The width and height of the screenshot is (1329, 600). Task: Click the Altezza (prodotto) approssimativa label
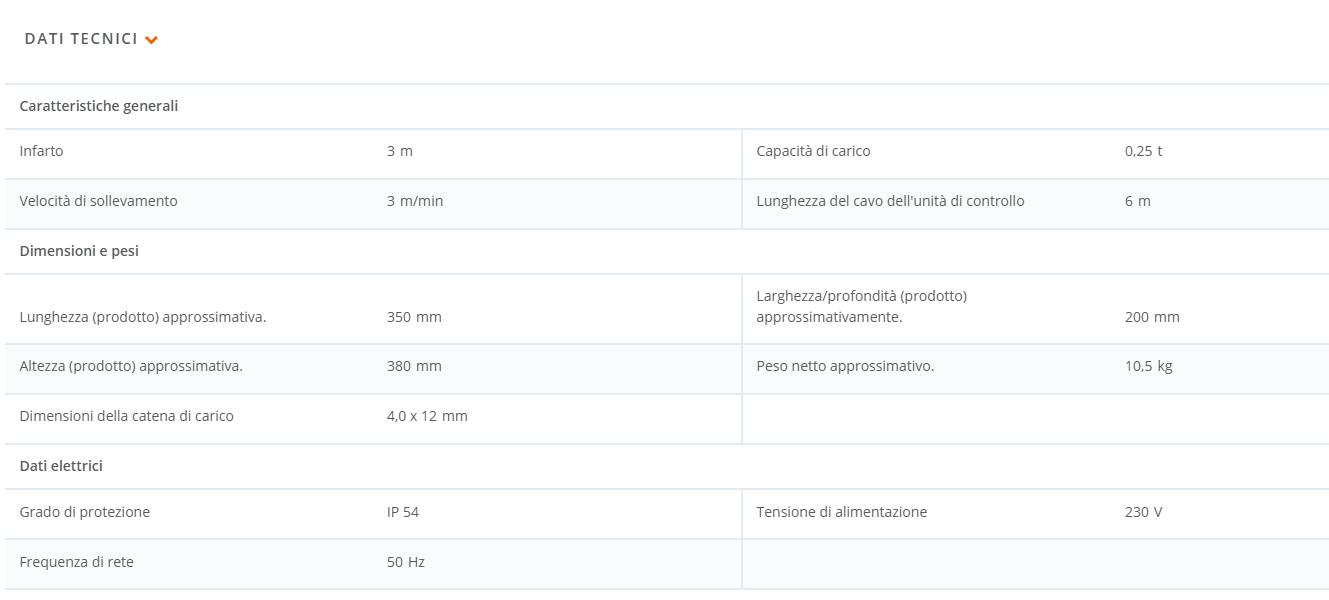(x=131, y=366)
